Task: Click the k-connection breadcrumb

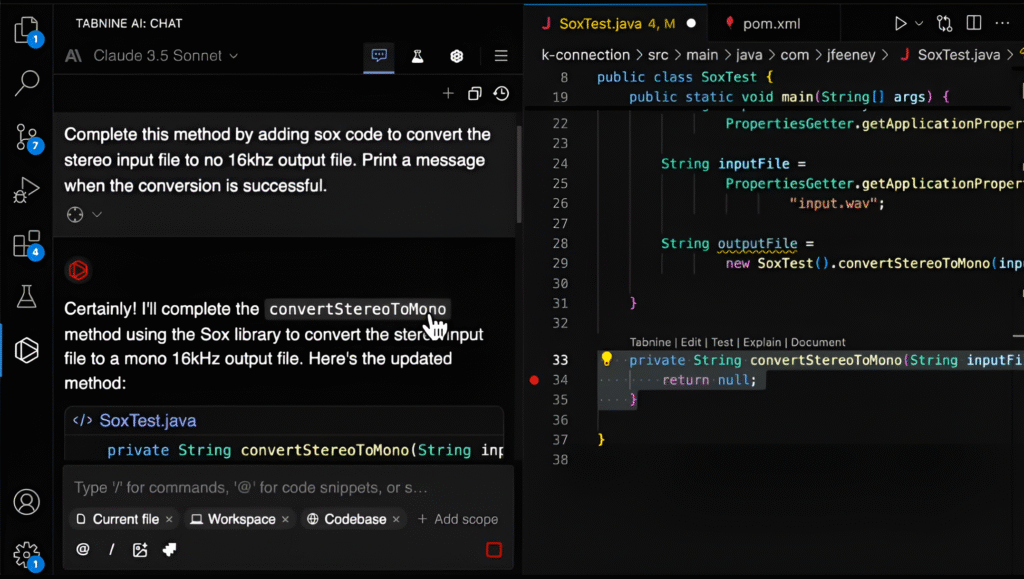Action: point(585,55)
